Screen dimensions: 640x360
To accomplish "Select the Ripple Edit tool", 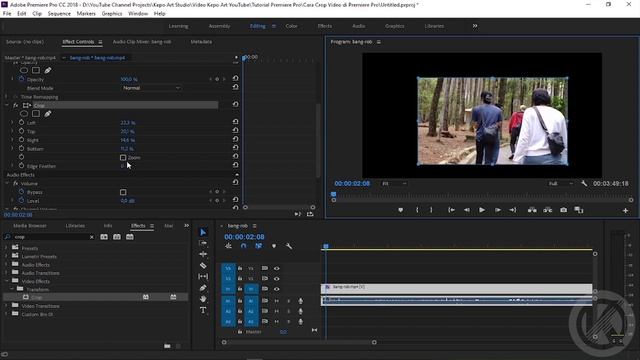I will coord(203,254).
